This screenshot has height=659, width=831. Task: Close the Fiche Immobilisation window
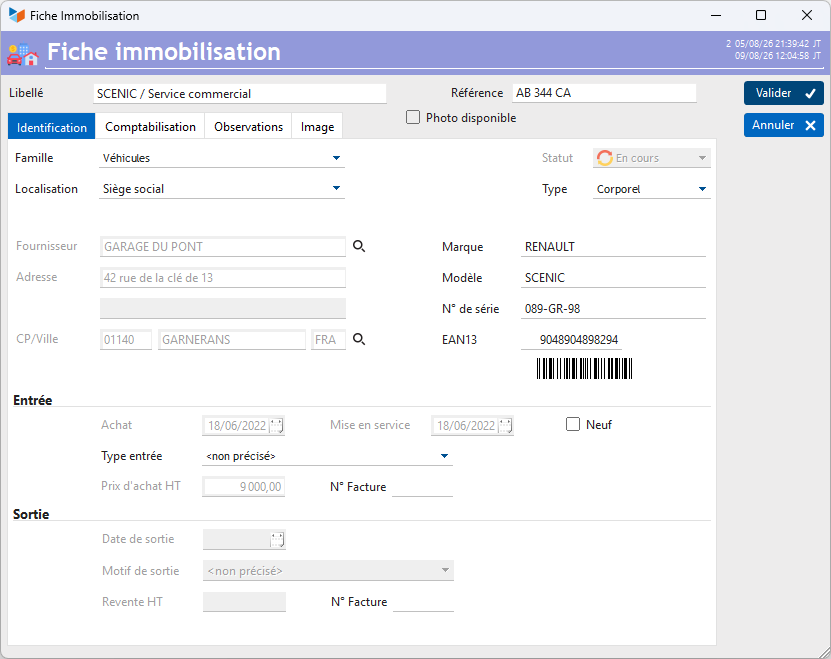tap(807, 15)
